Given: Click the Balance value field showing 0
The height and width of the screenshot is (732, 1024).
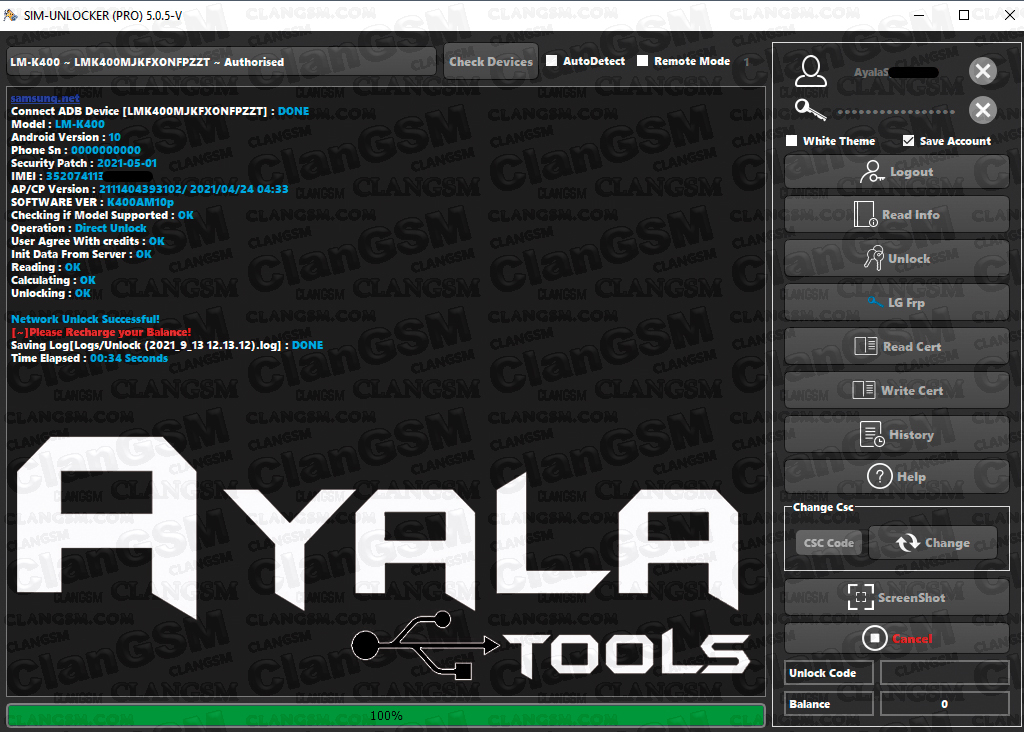Looking at the screenshot, I should (x=944, y=704).
